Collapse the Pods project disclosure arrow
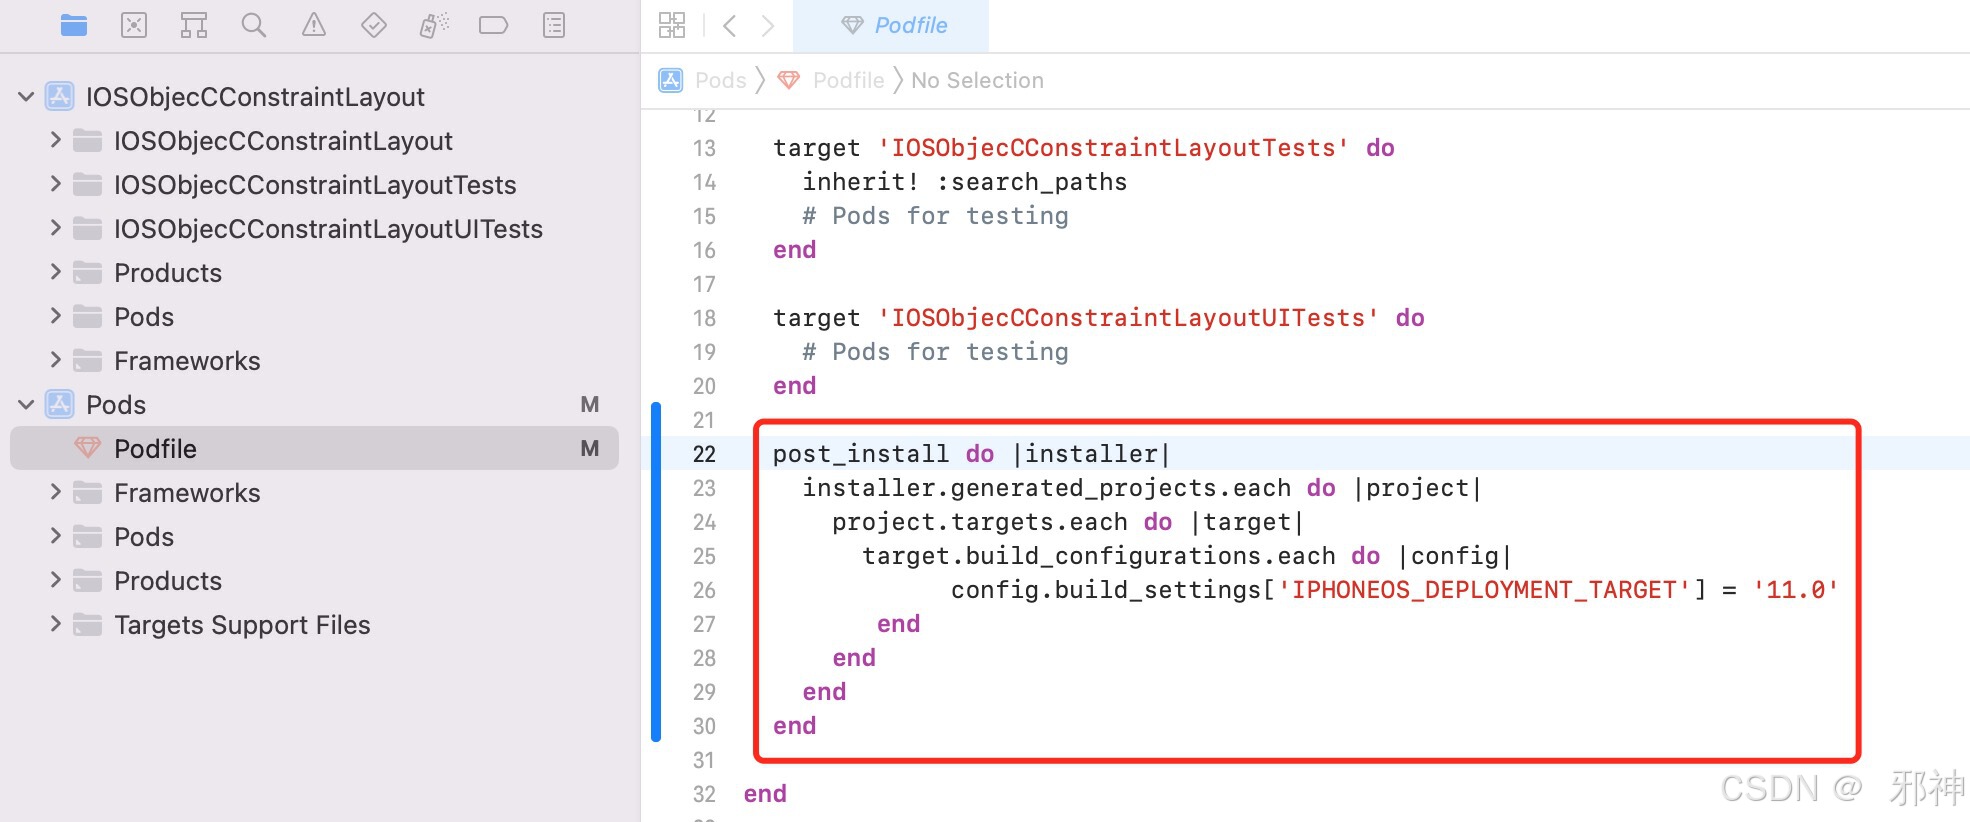The width and height of the screenshot is (1970, 822). [27, 405]
